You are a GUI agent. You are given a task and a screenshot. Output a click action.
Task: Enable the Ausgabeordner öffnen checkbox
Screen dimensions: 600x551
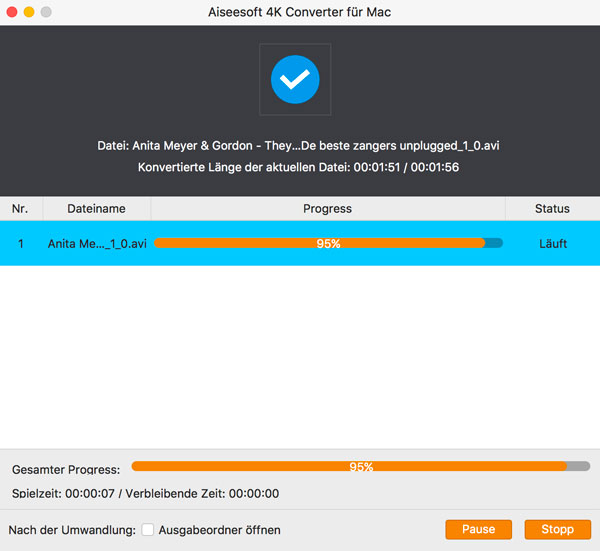coord(148,530)
